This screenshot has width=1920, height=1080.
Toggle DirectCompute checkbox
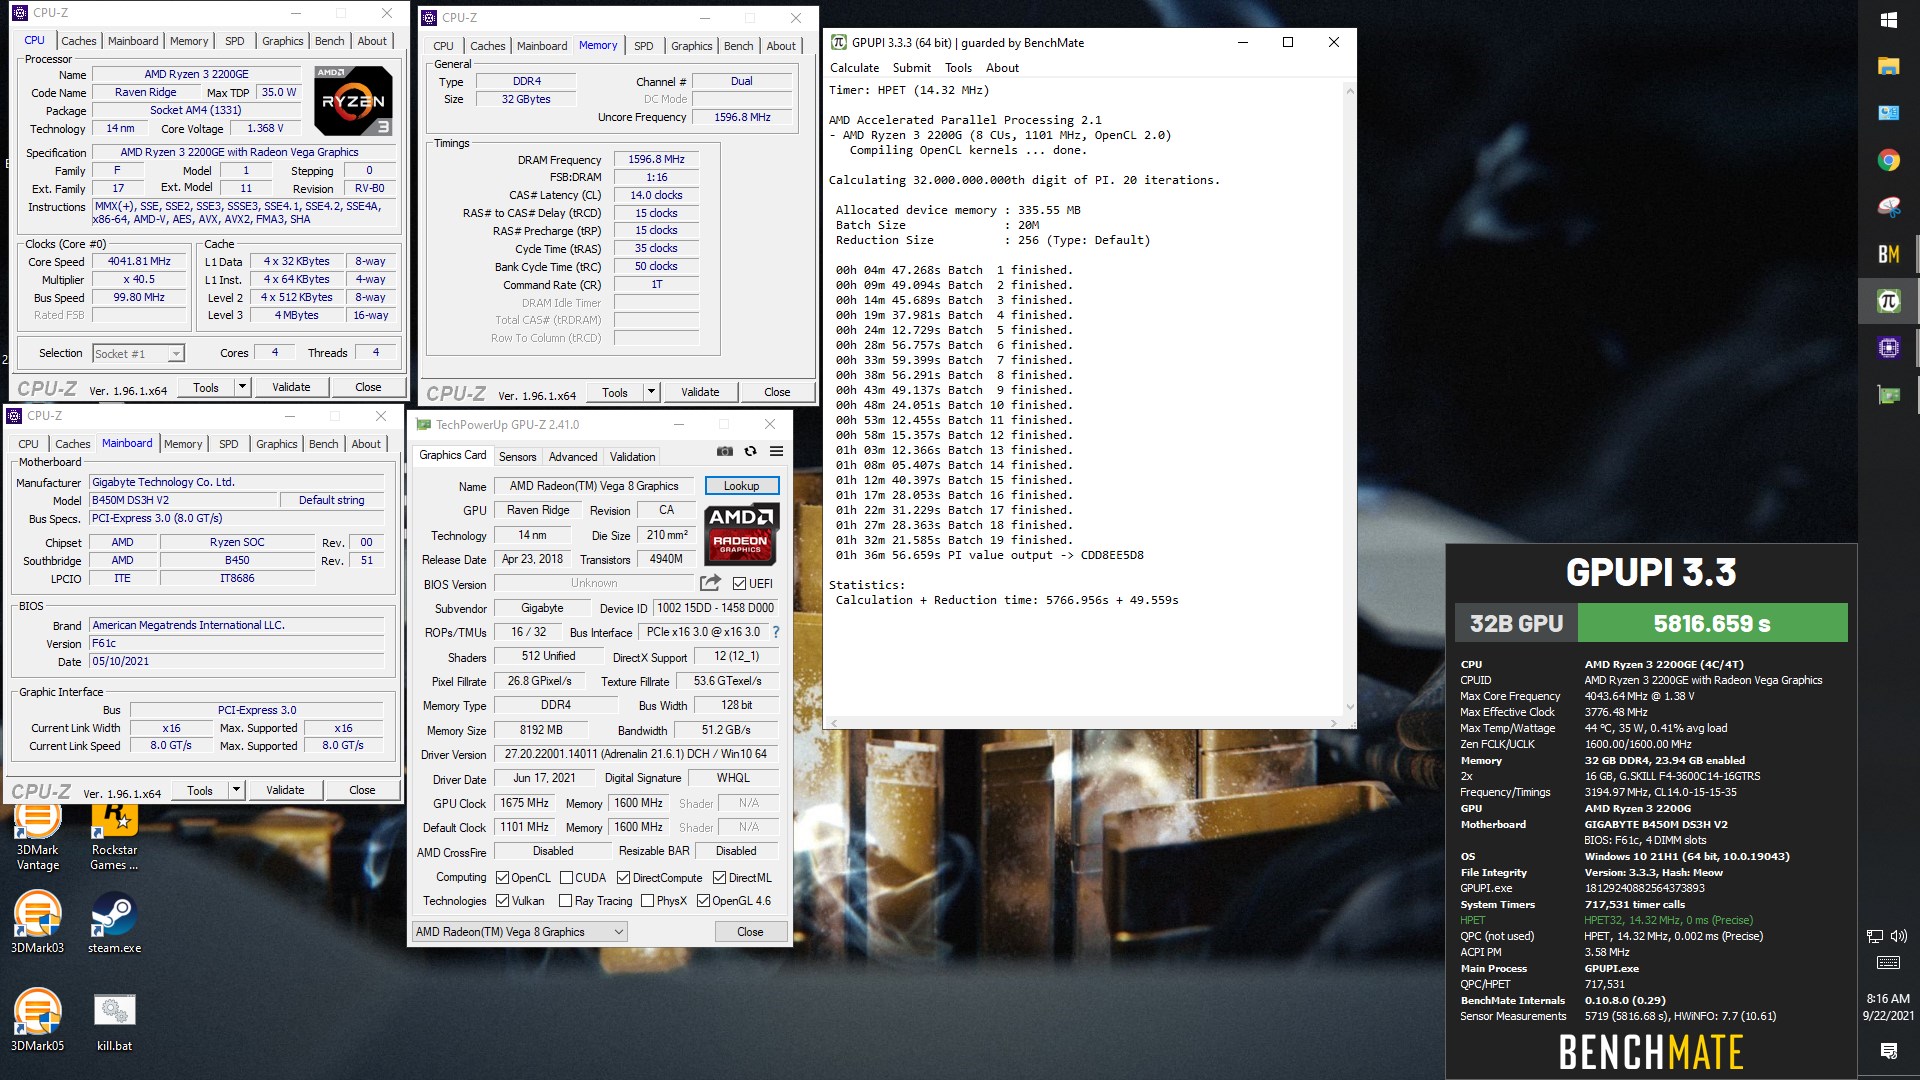623,878
